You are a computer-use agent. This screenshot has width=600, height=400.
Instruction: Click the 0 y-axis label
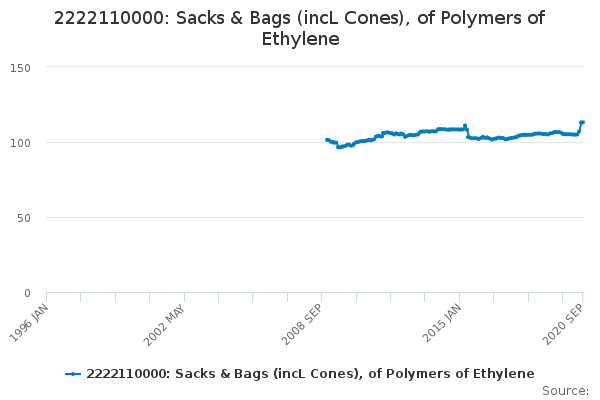point(28,293)
